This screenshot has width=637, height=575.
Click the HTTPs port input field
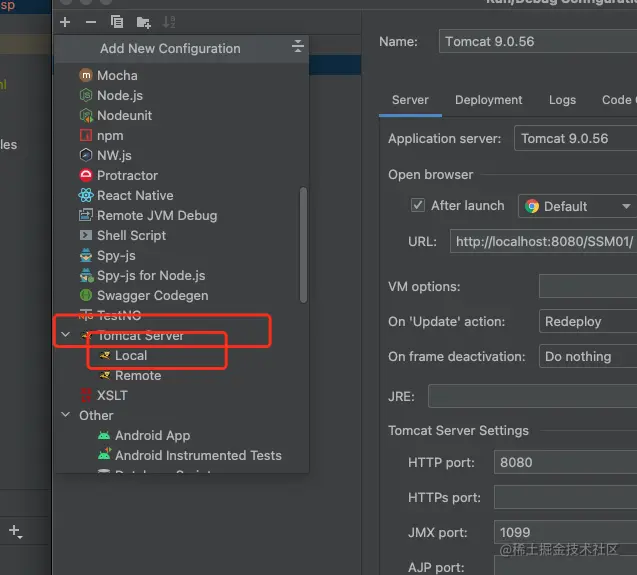[565, 497]
